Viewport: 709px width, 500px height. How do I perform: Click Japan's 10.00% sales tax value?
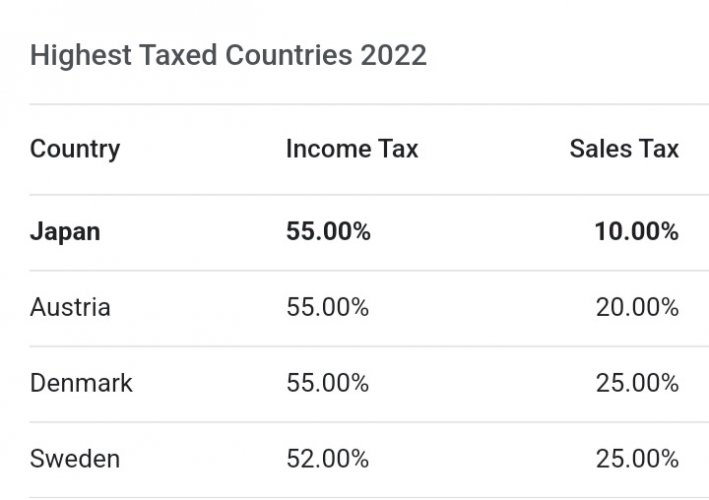coord(637,231)
